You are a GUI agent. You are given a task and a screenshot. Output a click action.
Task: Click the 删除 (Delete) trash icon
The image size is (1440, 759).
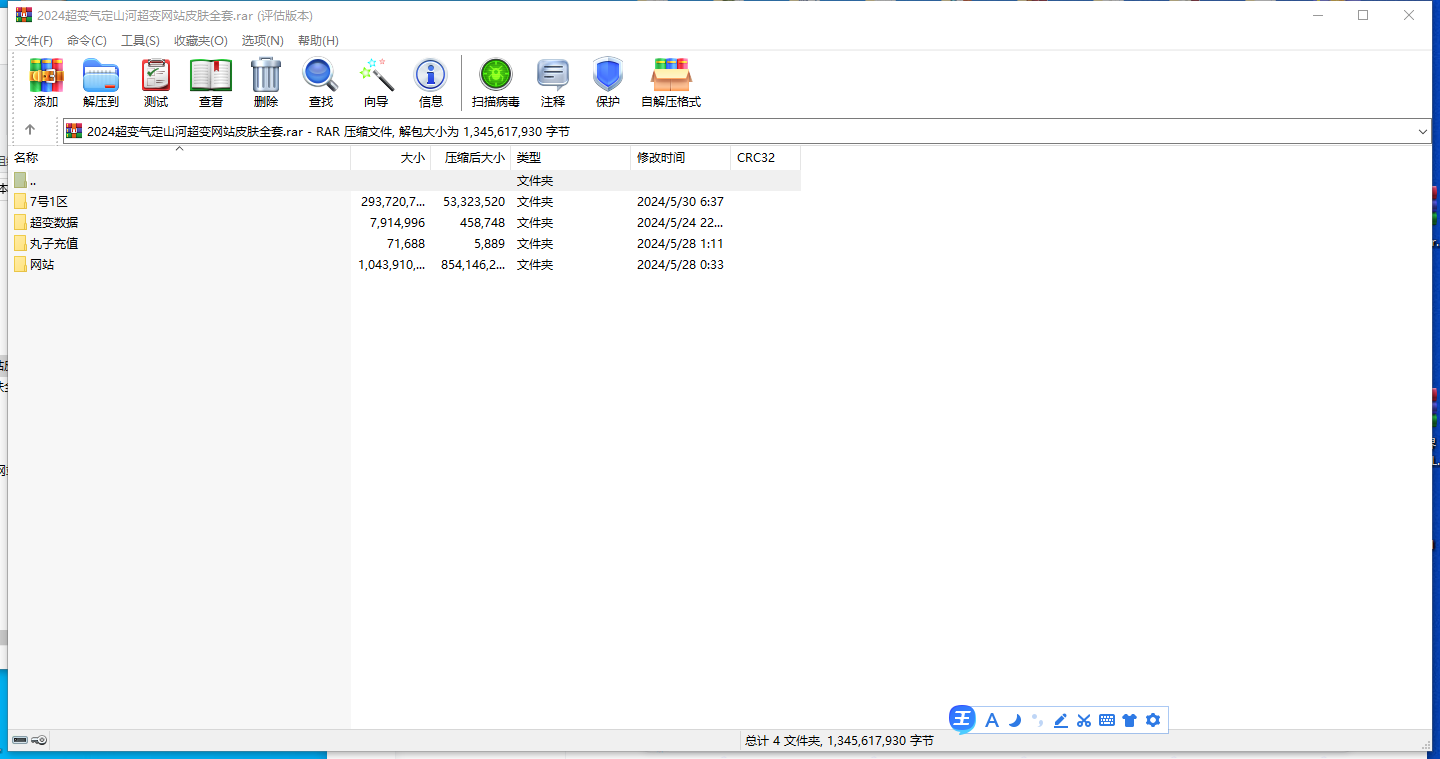pyautogui.click(x=266, y=82)
